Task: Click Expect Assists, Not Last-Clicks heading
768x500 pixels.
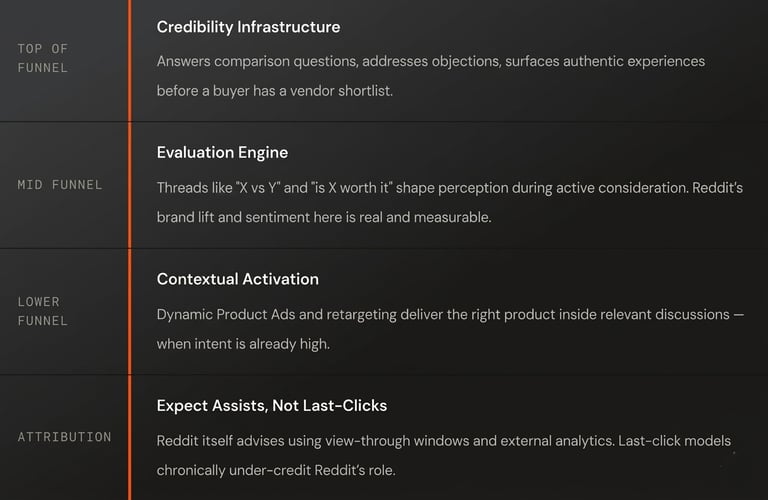Action: [x=272, y=405]
